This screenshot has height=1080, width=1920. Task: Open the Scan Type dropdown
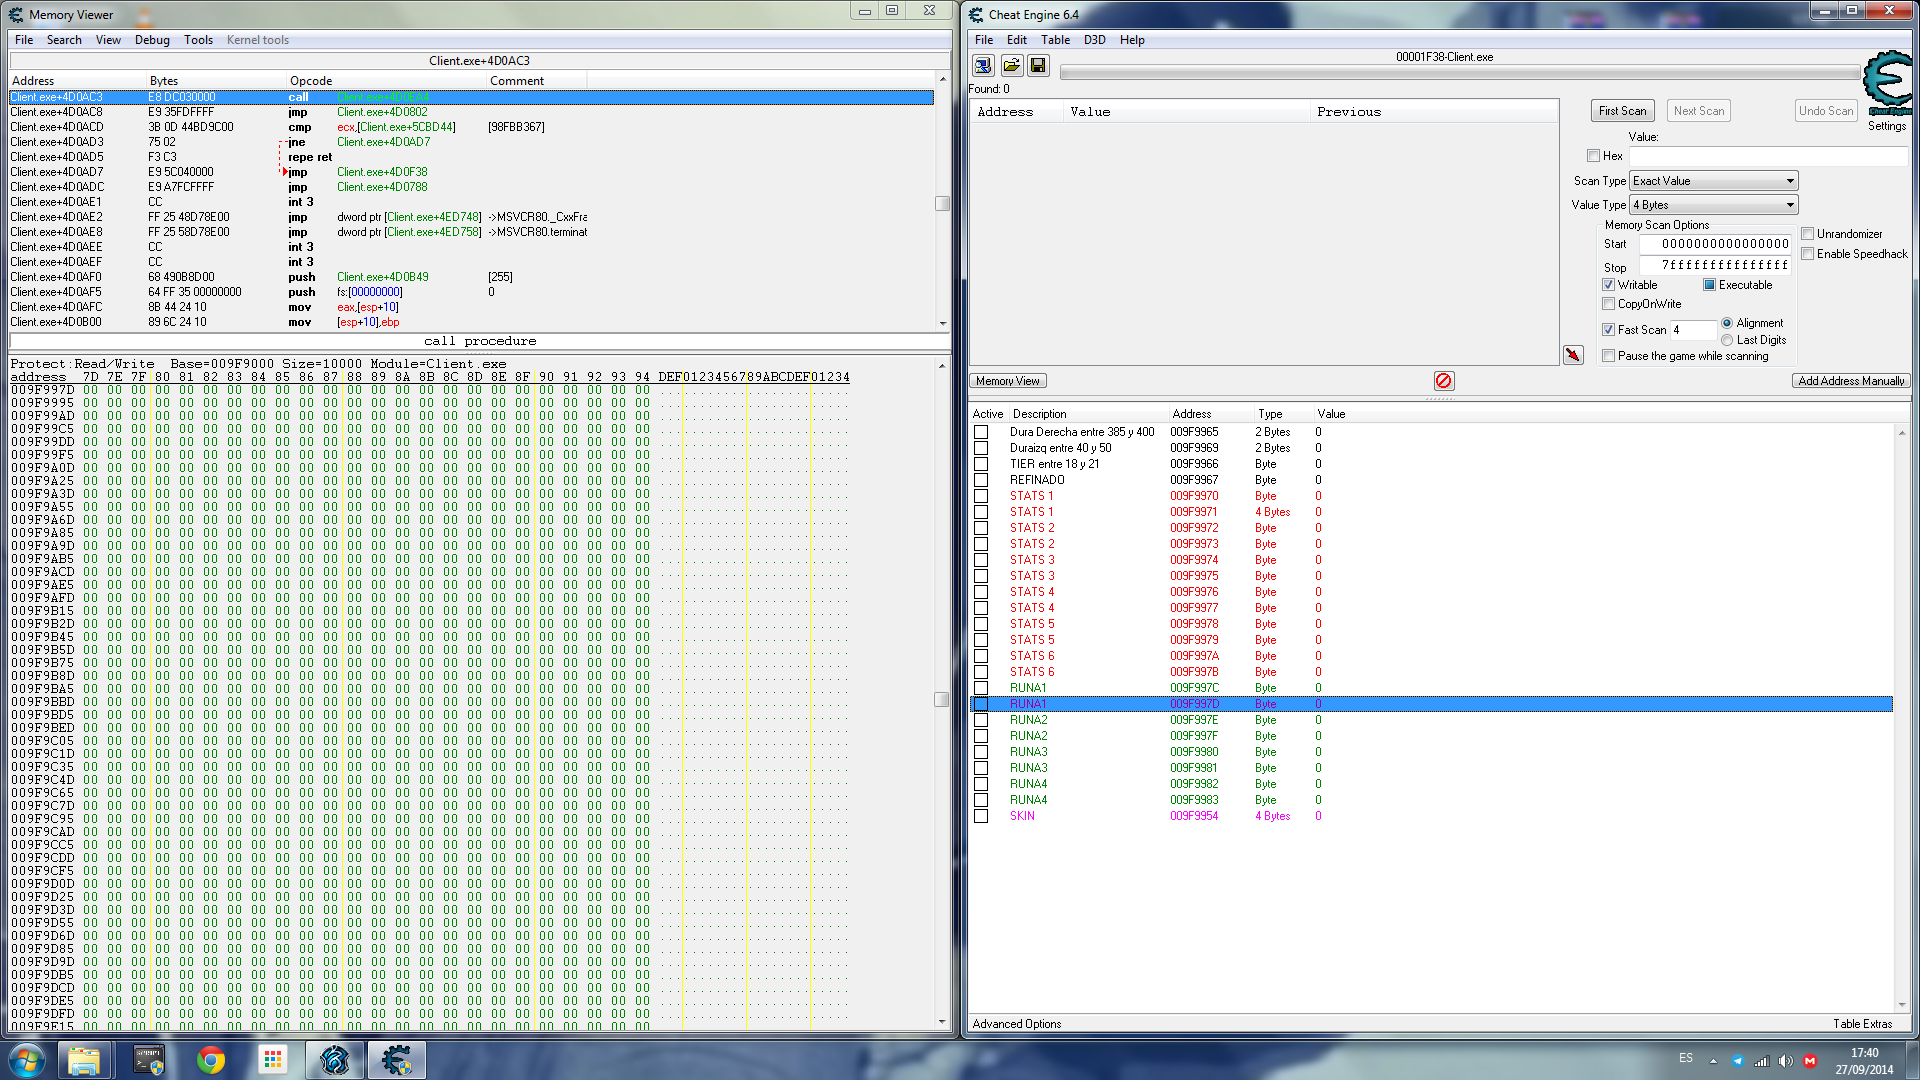[x=1713, y=181]
